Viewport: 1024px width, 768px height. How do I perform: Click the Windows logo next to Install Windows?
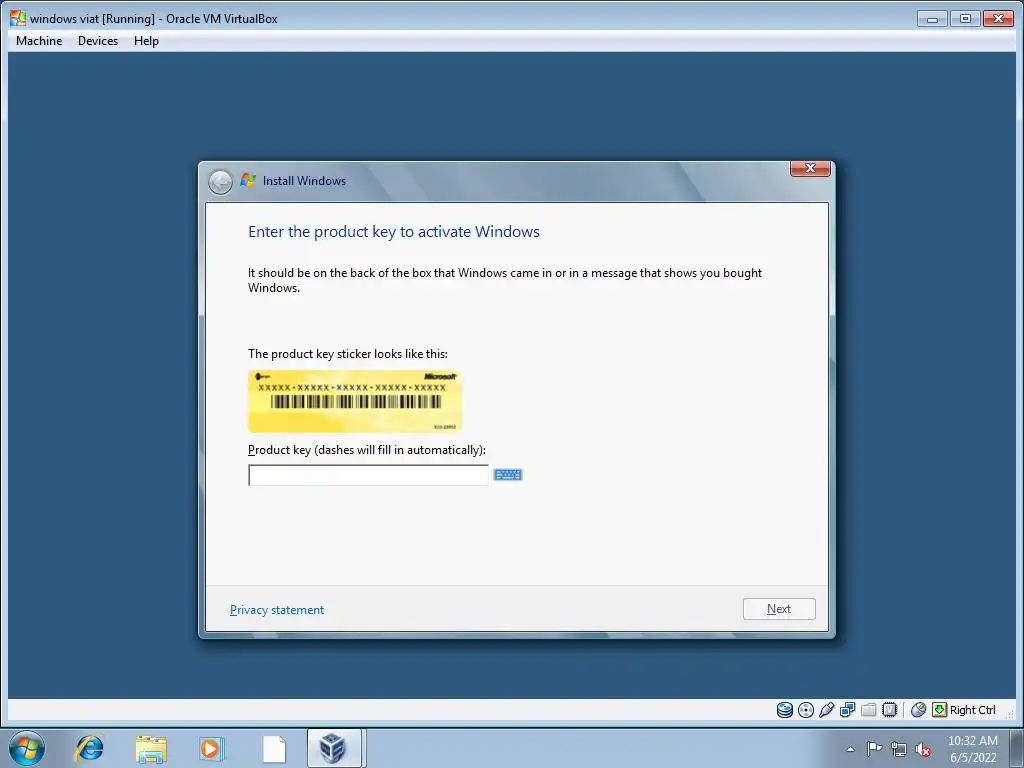tap(248, 180)
